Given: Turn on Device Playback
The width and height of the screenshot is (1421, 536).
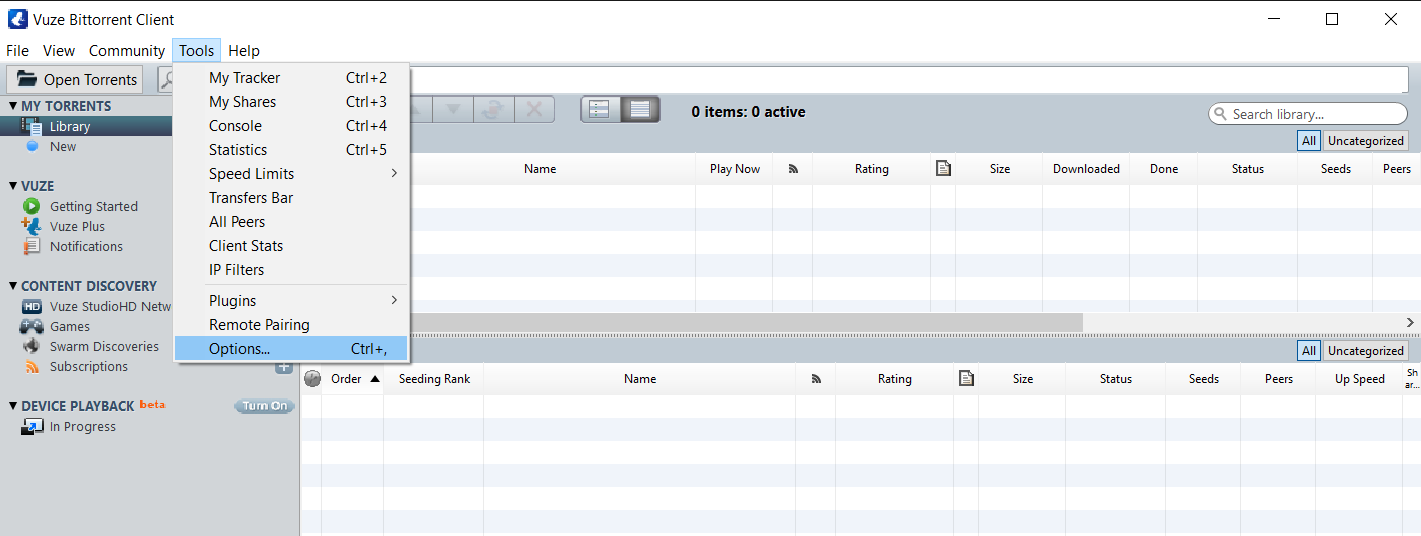Looking at the screenshot, I should coord(265,406).
